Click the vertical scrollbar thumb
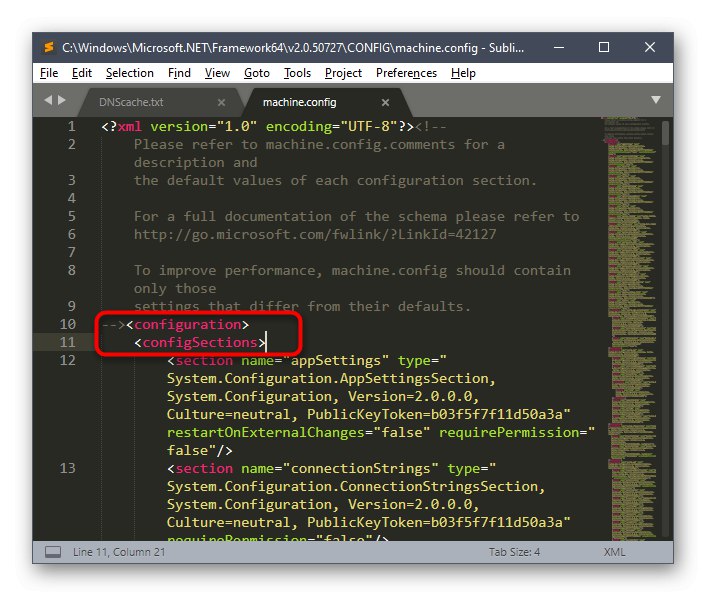 click(665, 133)
